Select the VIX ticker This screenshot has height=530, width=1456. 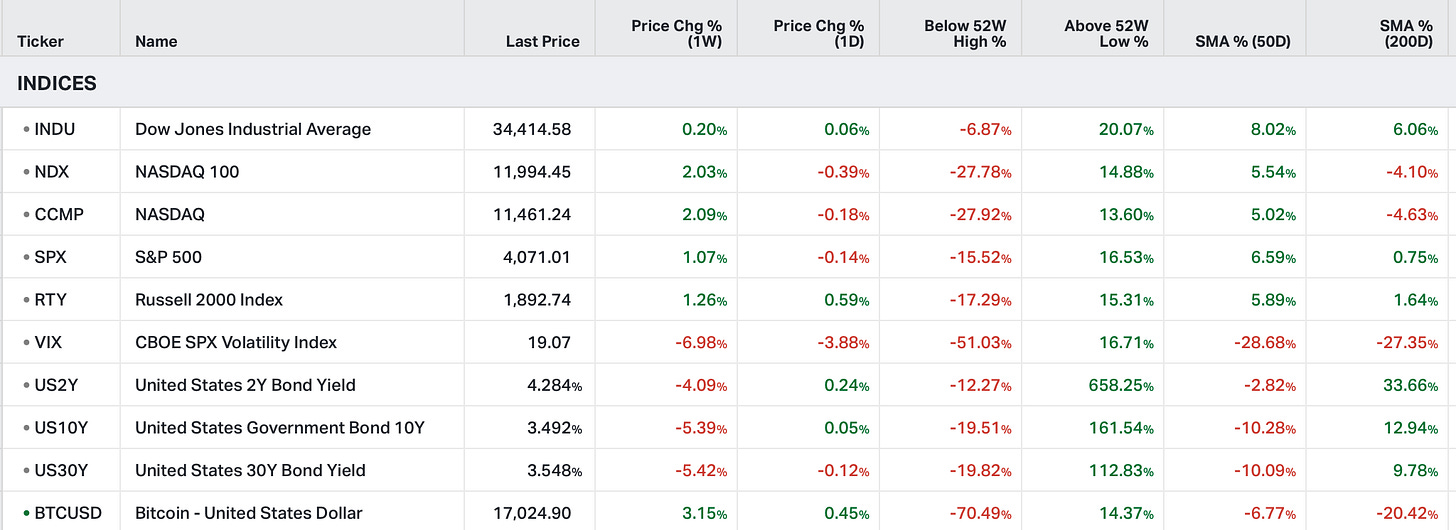pos(48,342)
